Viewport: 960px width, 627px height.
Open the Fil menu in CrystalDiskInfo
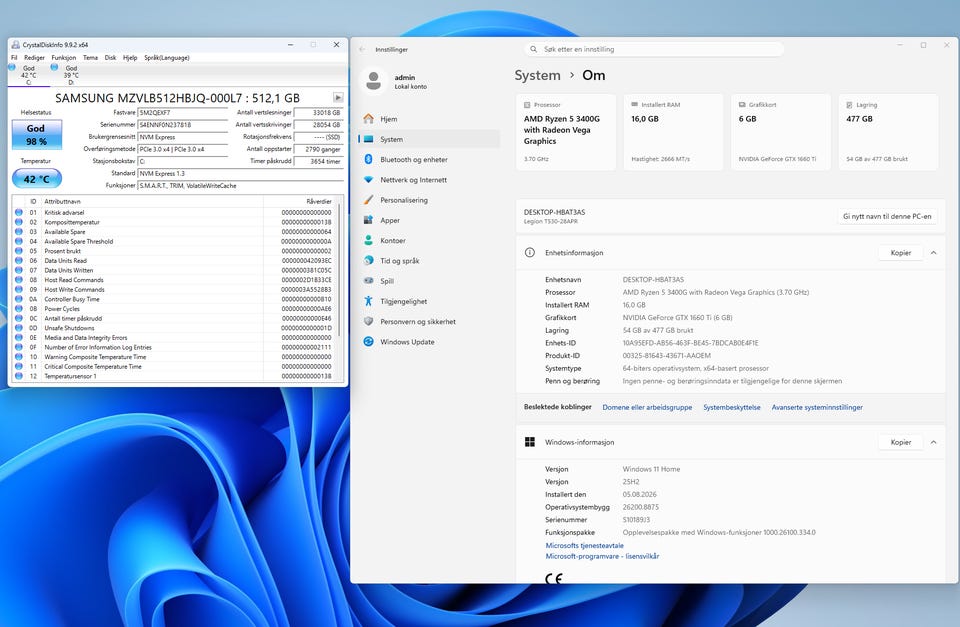14,58
